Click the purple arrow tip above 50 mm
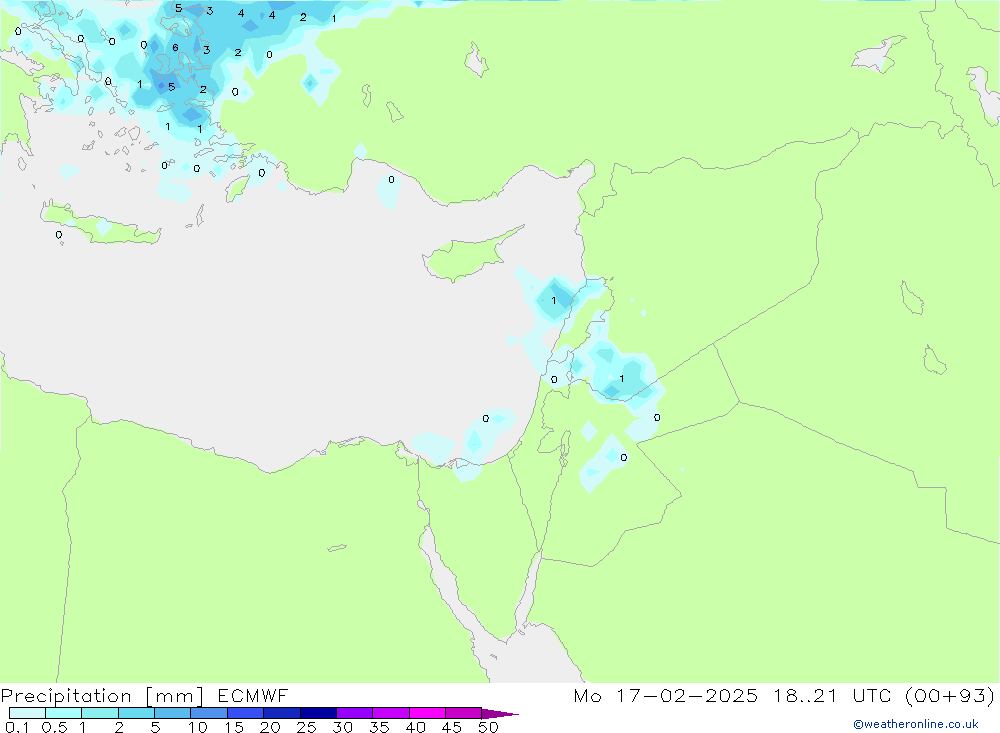Image resolution: width=1000 pixels, height=733 pixels. pyautogui.click(x=500, y=713)
